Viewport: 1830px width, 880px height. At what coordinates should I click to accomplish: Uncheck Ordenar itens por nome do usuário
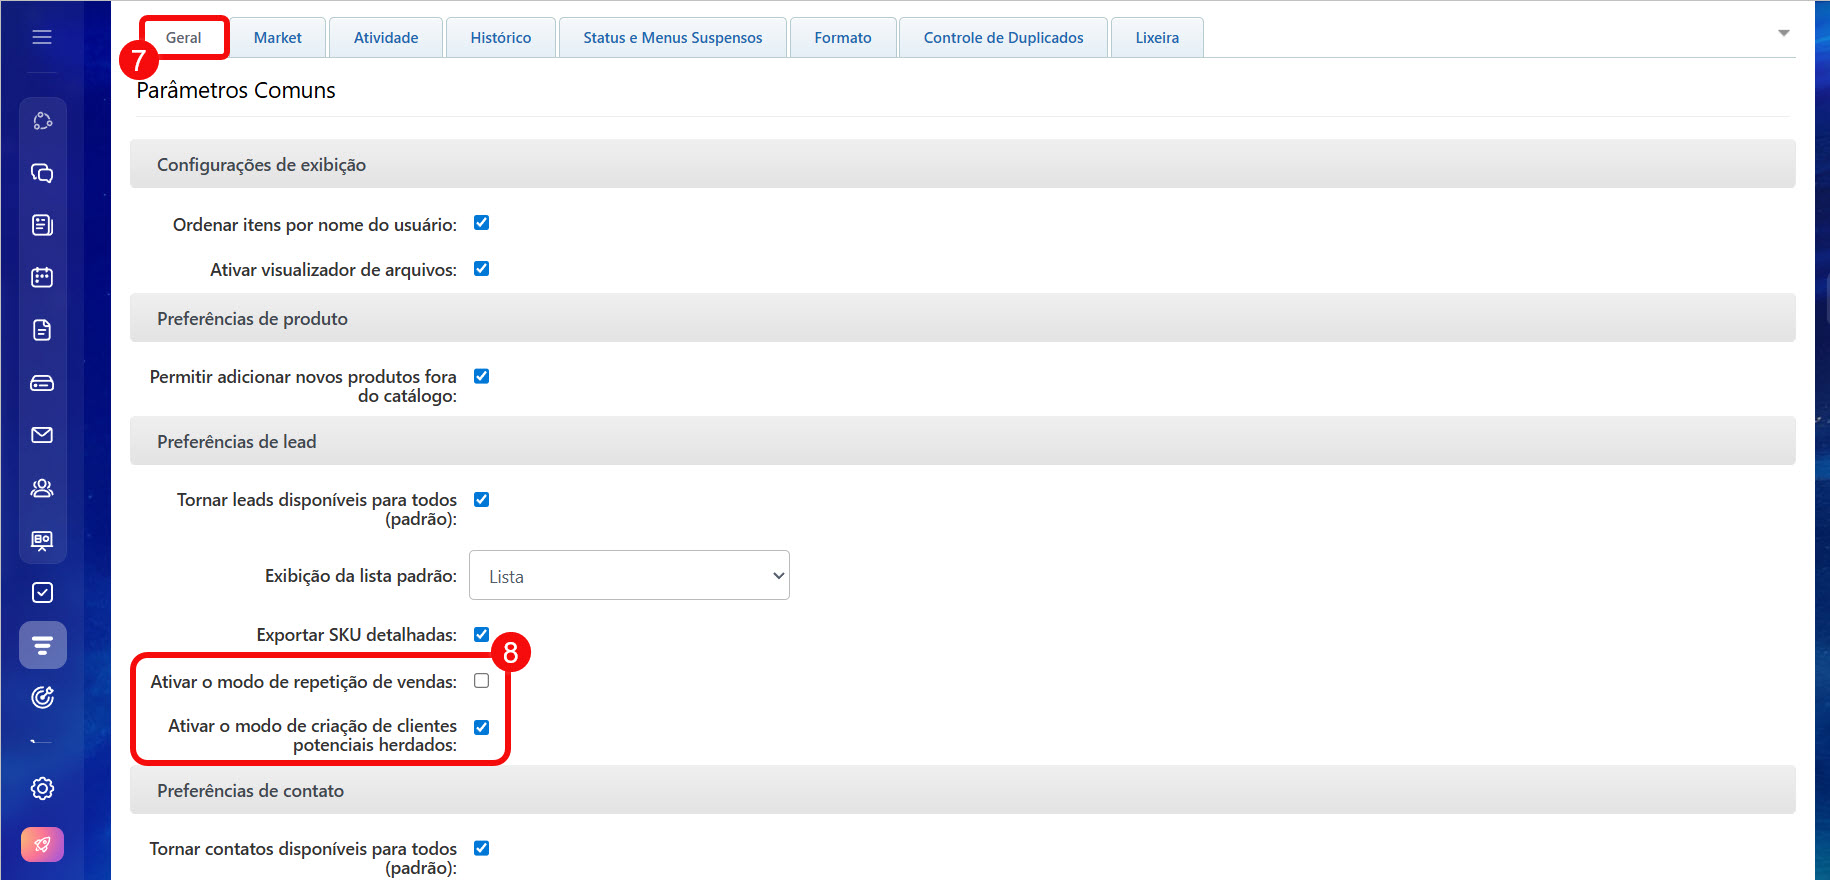click(481, 223)
